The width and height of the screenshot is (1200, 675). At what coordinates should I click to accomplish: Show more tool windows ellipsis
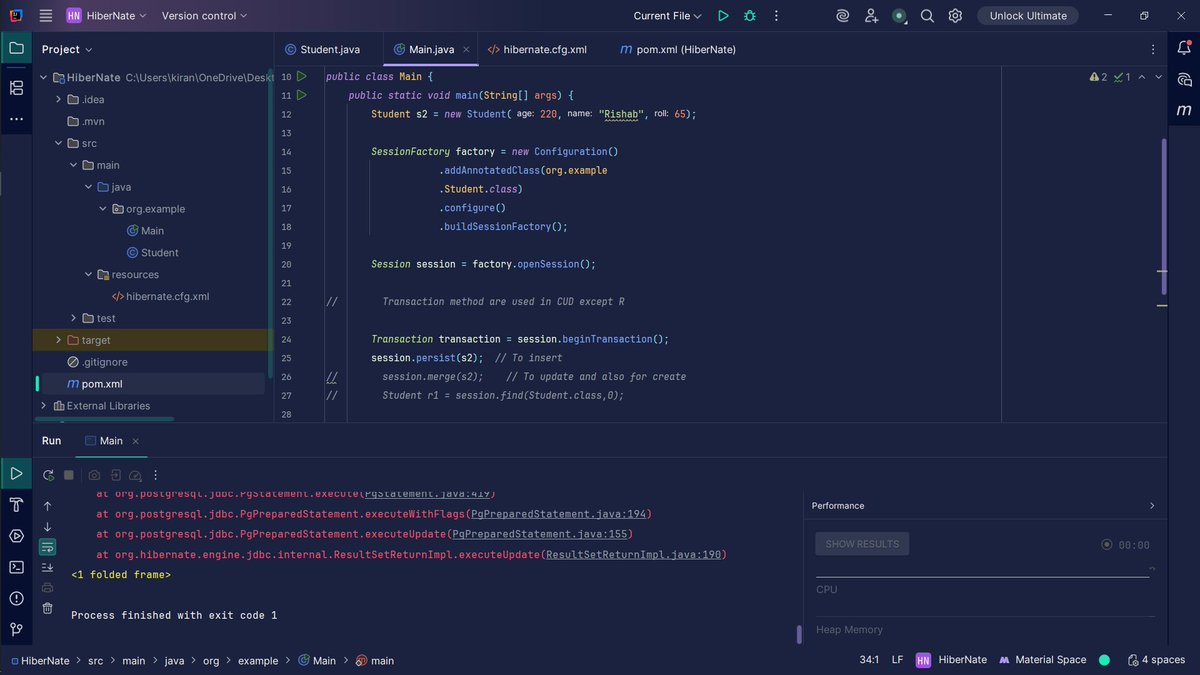click(16, 119)
